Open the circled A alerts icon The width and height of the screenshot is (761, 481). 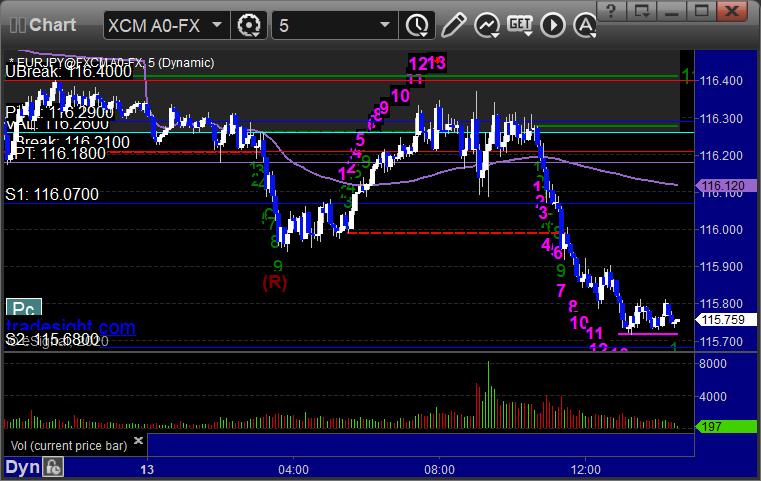coord(585,25)
